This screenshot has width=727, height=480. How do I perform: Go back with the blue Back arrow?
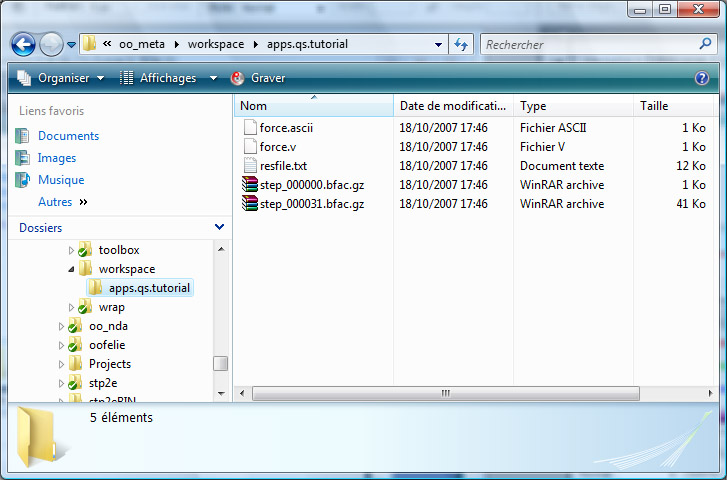coord(23,45)
